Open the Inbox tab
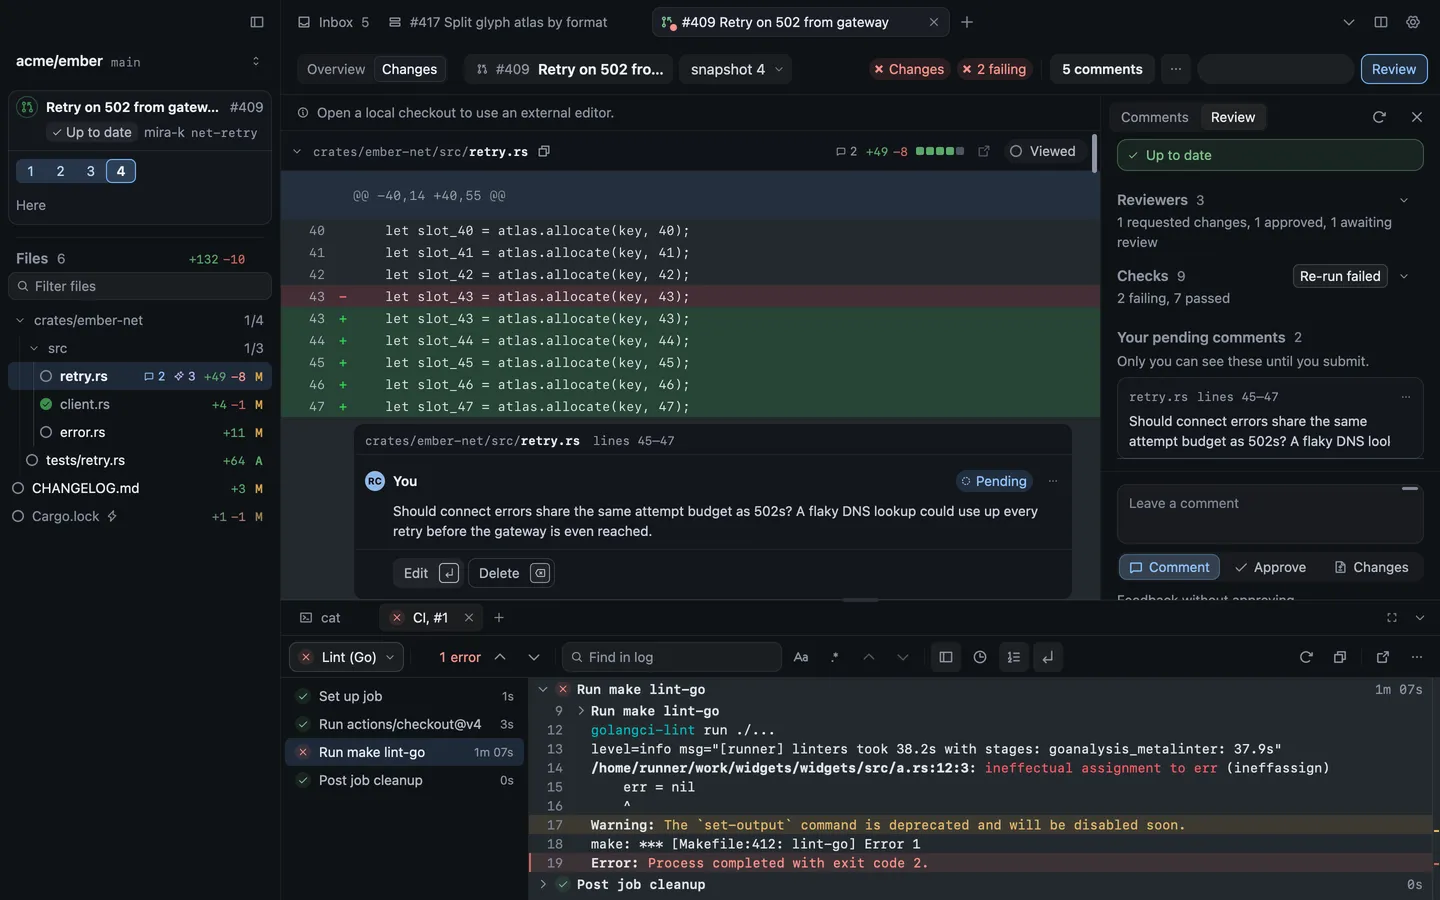Viewport: 1440px width, 900px height. coord(333,22)
